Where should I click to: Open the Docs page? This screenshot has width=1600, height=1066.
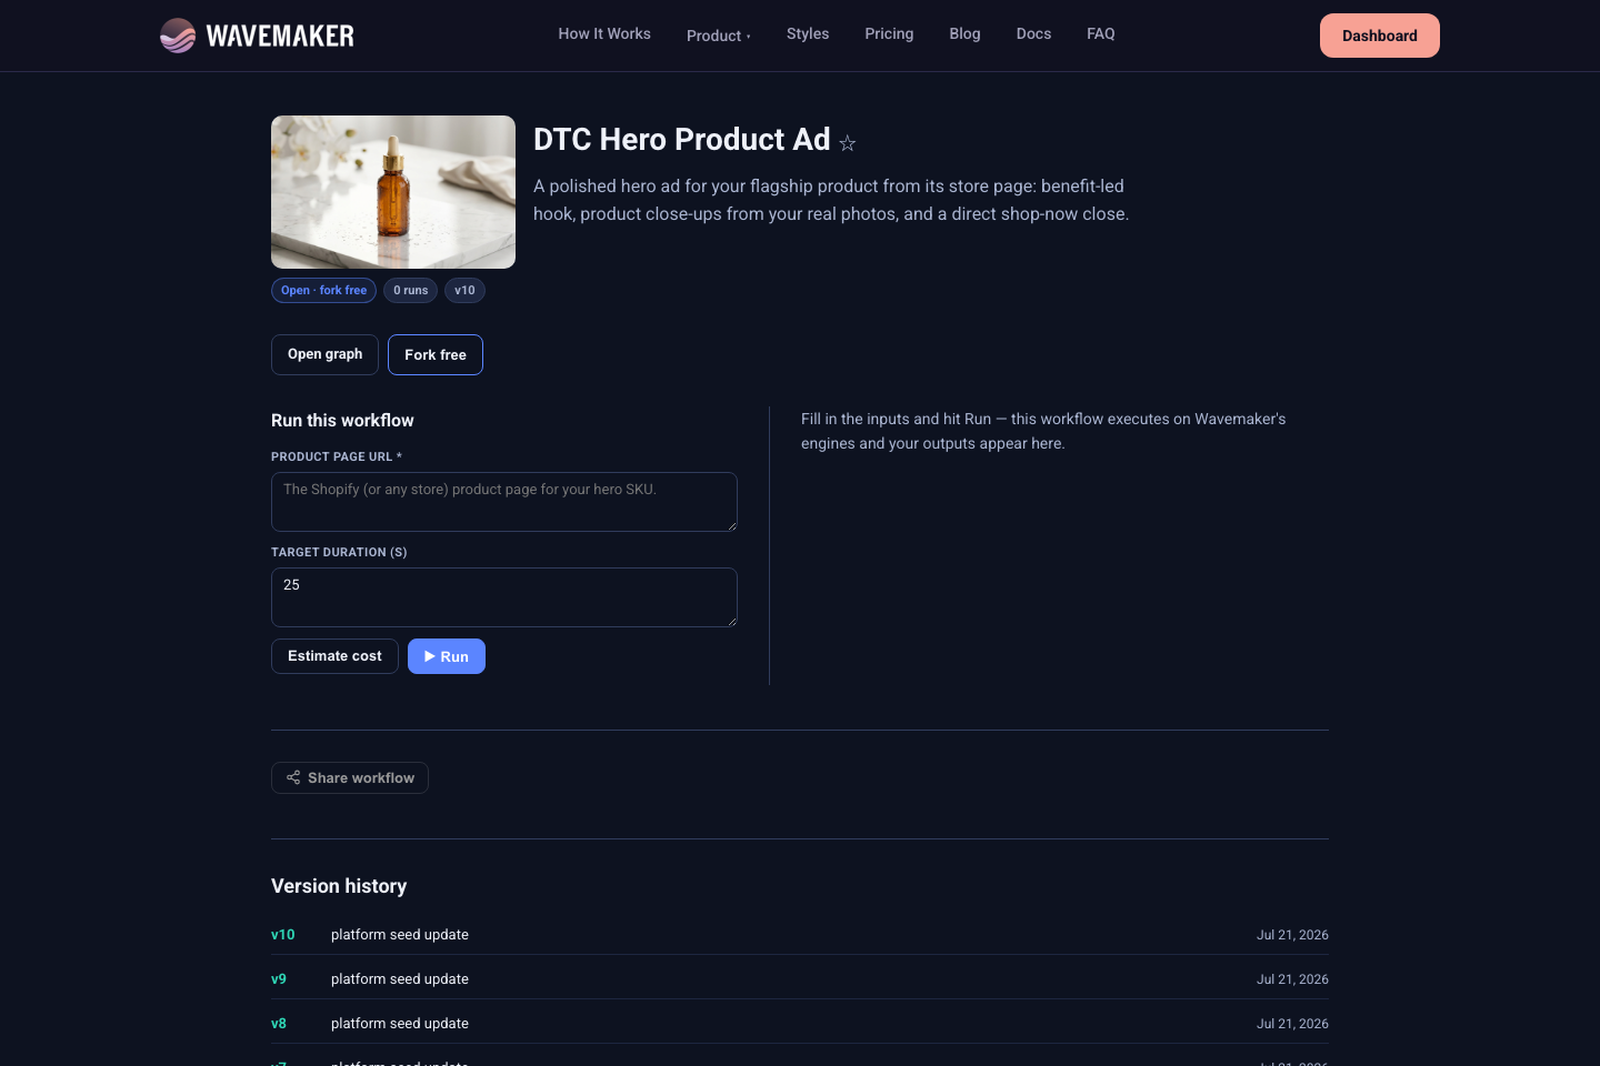click(x=1034, y=34)
